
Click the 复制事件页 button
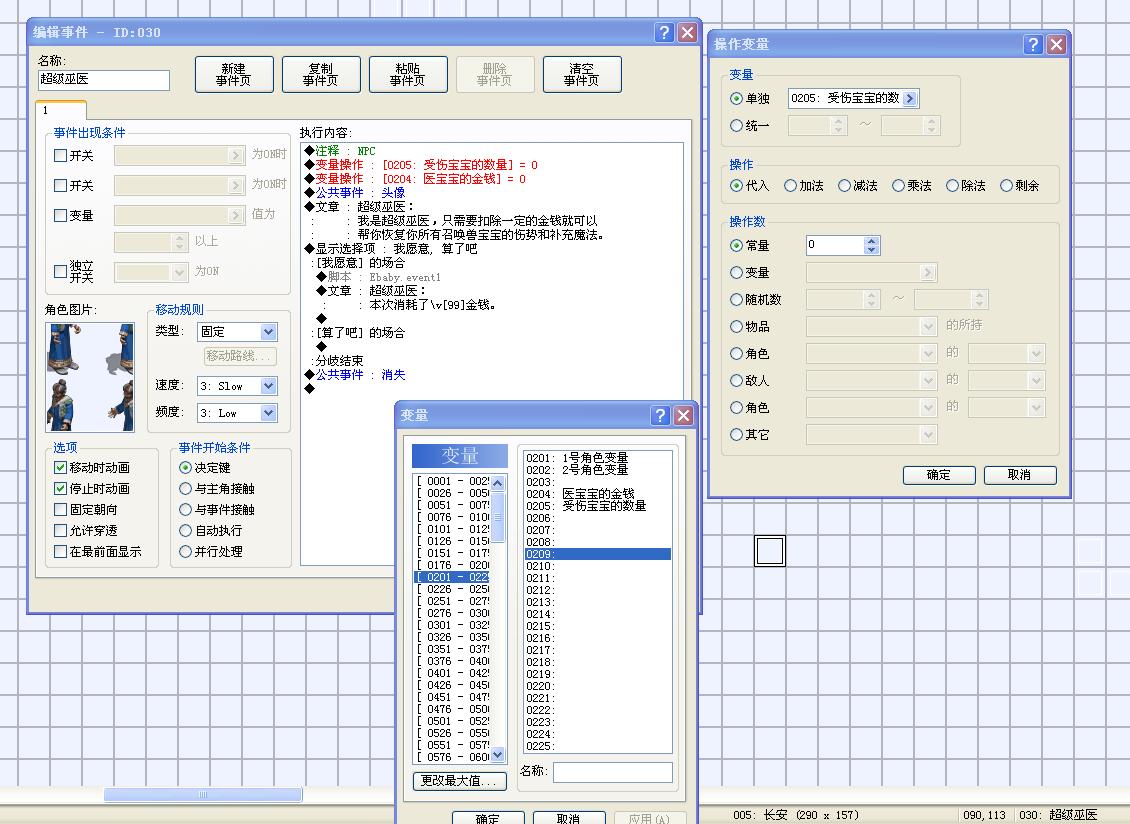pos(321,74)
